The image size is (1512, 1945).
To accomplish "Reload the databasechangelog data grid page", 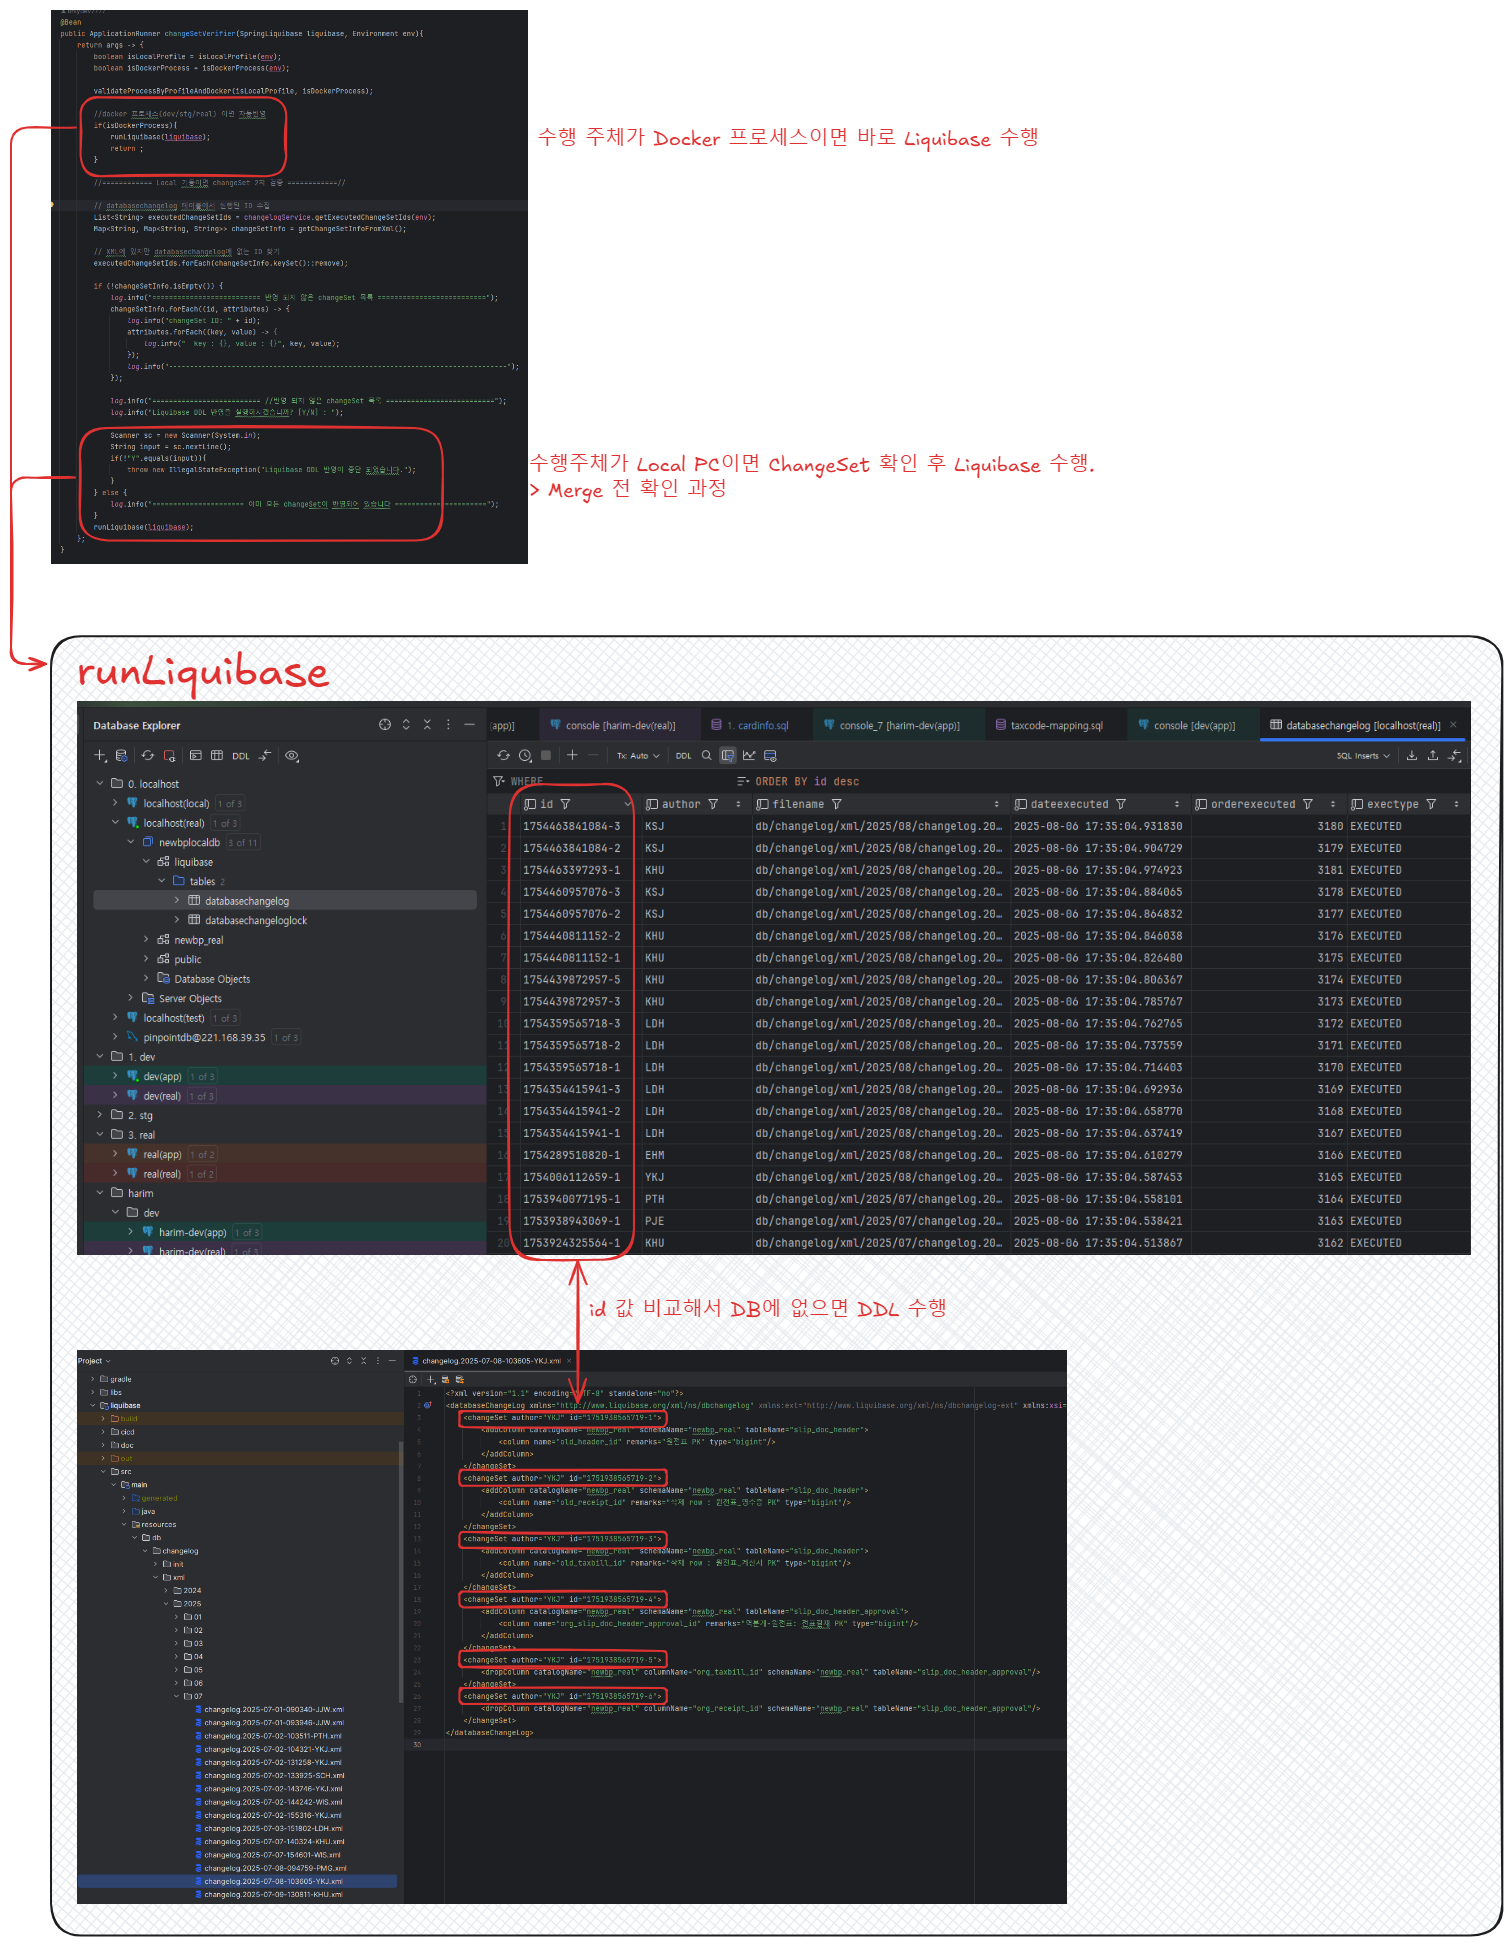I will pyautogui.click(x=504, y=756).
